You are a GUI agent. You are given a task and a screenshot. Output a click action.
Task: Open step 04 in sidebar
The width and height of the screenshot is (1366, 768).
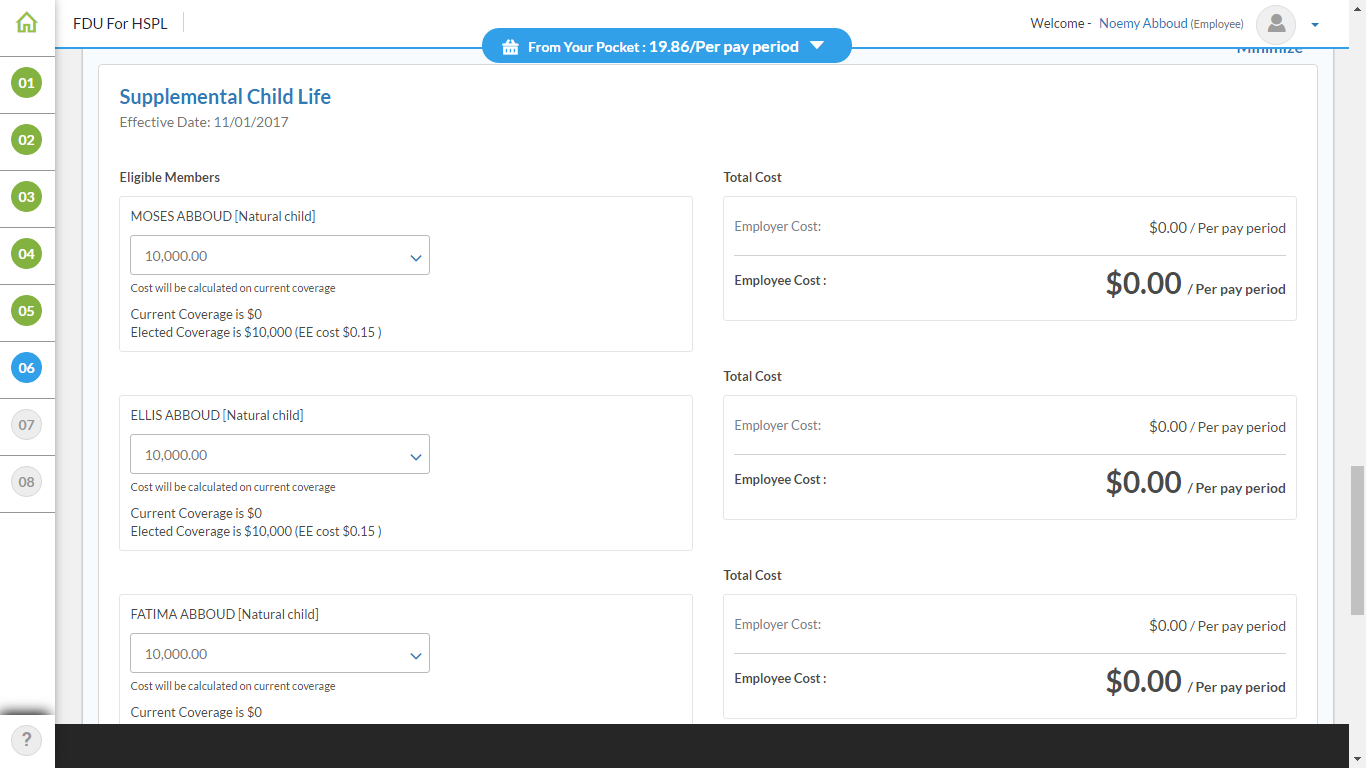27,254
